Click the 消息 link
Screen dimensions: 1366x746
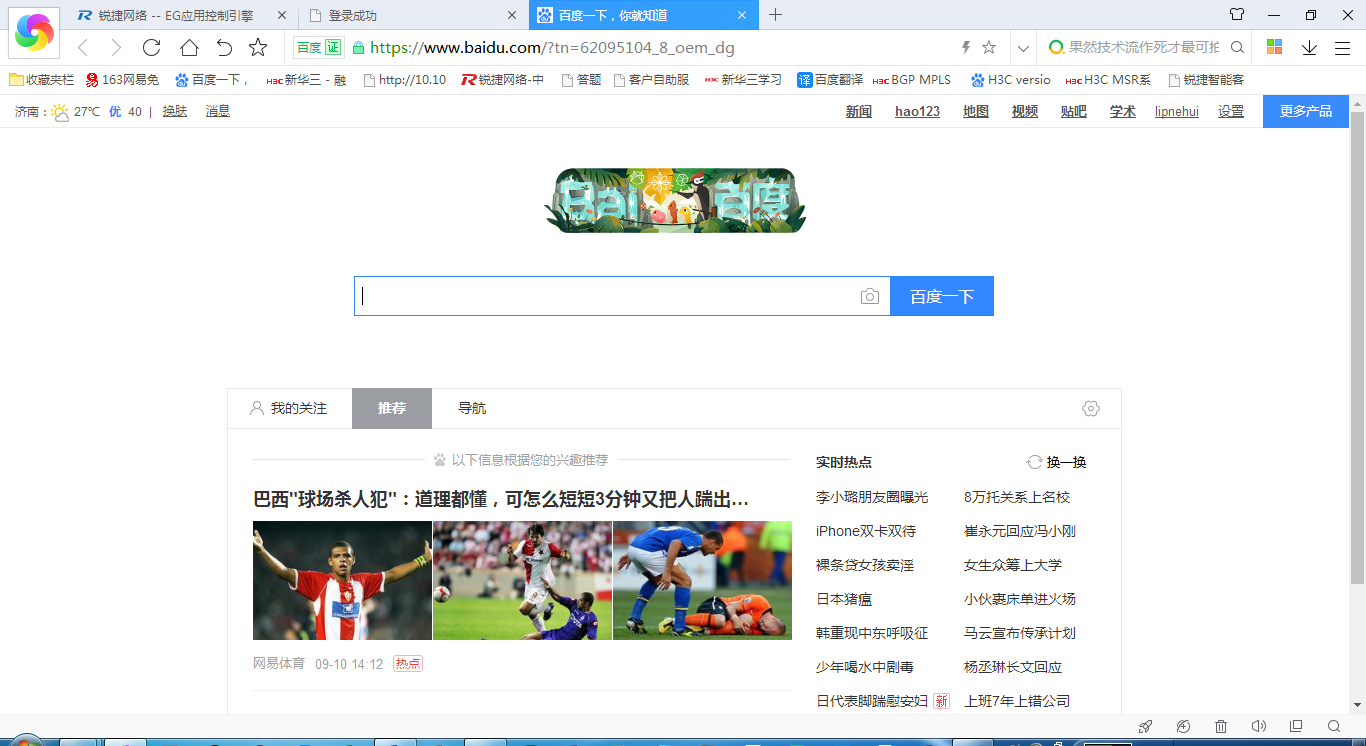[218, 111]
